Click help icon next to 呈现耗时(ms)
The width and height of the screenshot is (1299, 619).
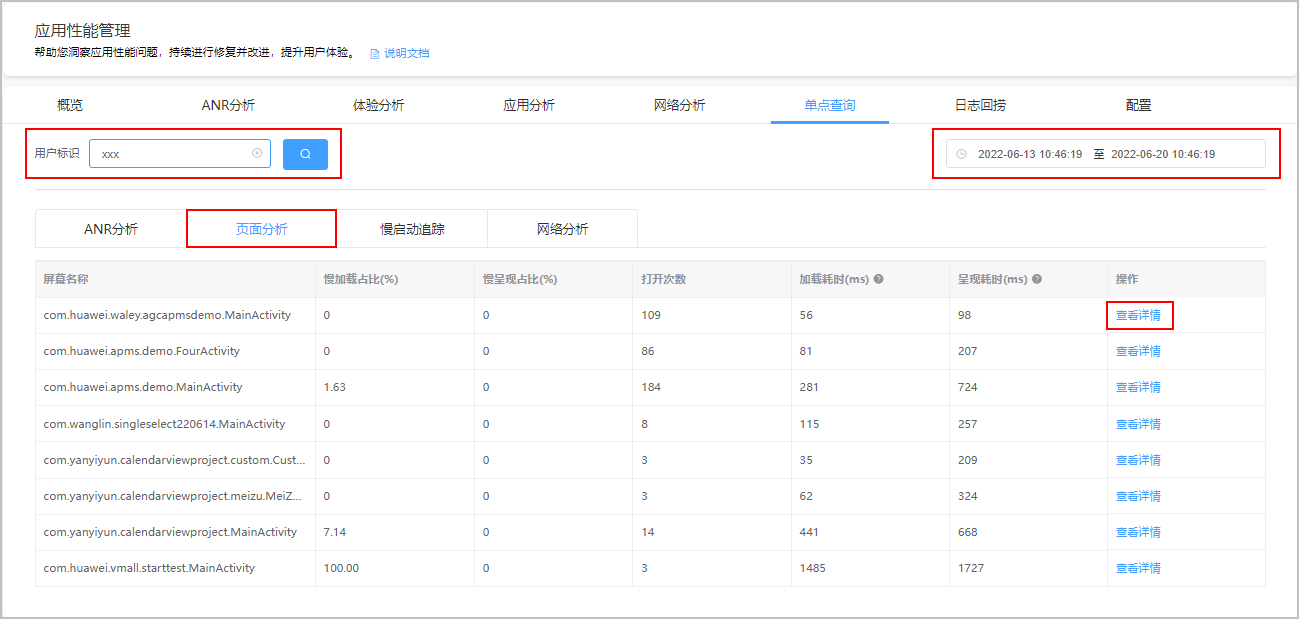[x=1037, y=279]
